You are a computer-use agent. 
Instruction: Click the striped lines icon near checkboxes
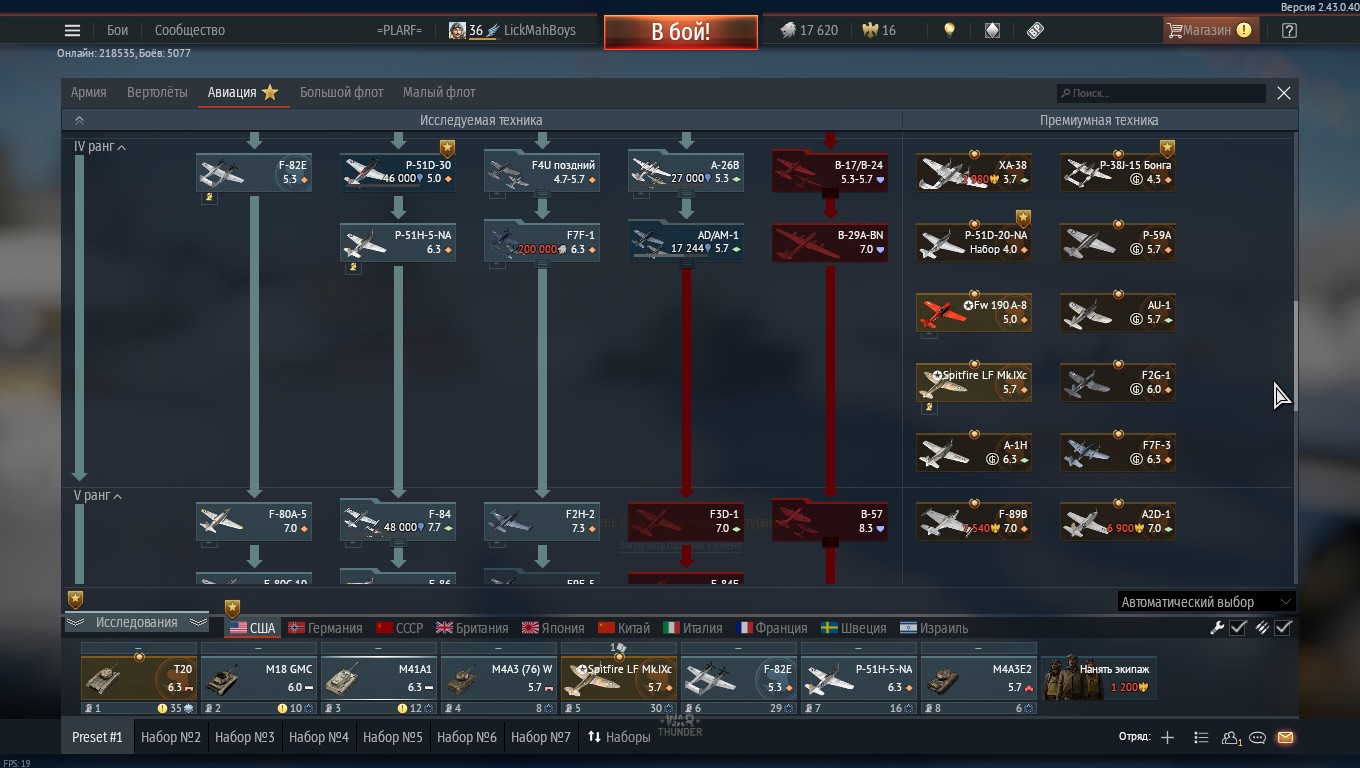(x=1262, y=628)
